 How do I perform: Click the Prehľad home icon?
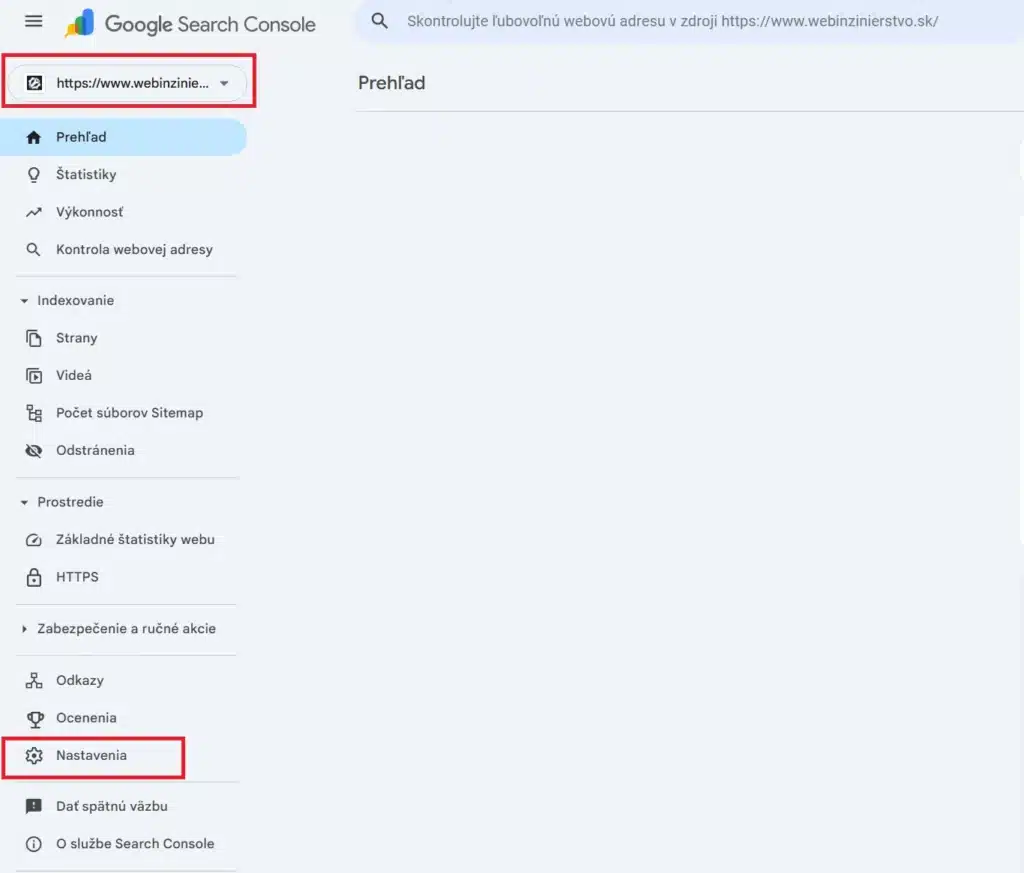pyautogui.click(x=34, y=136)
